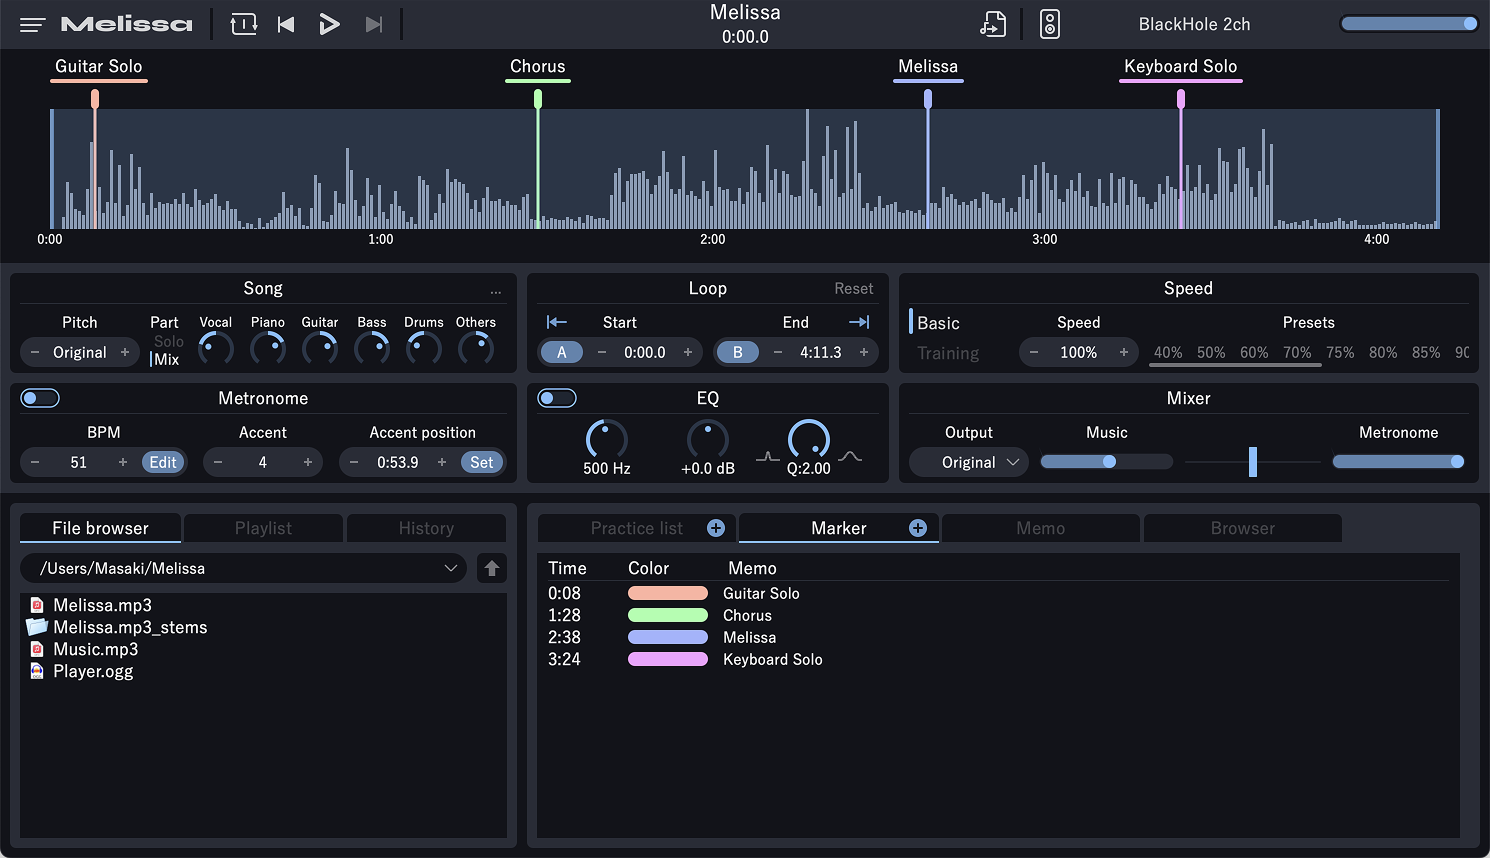Expand the Output Original dropdown
The width and height of the screenshot is (1490, 858).
click(x=969, y=462)
